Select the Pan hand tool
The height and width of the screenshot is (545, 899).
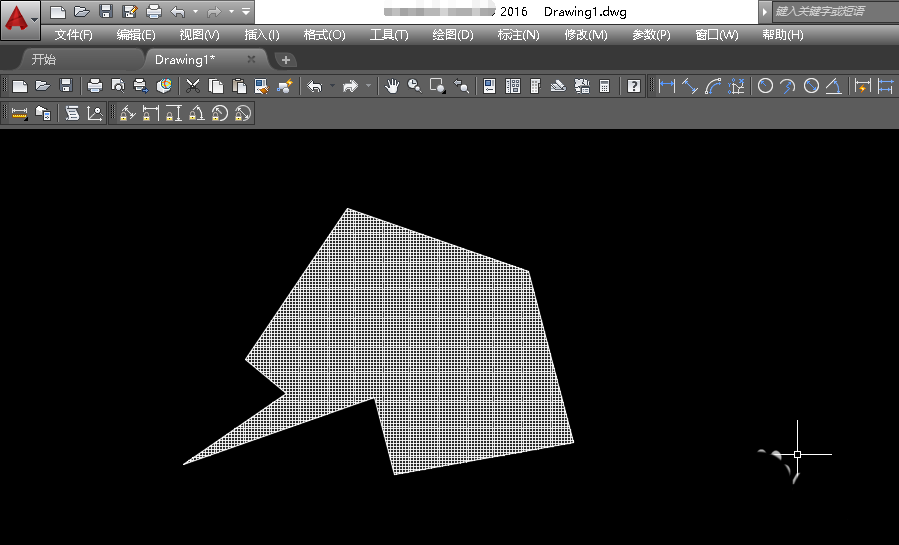(392, 86)
